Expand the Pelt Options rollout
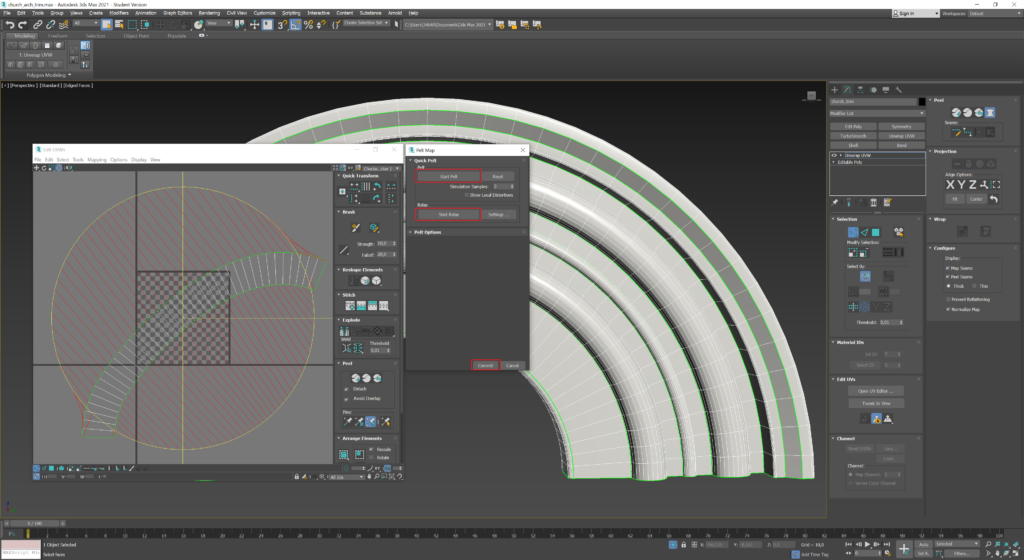Screen dimensions: 1024x560 pyautogui.click(x=427, y=232)
